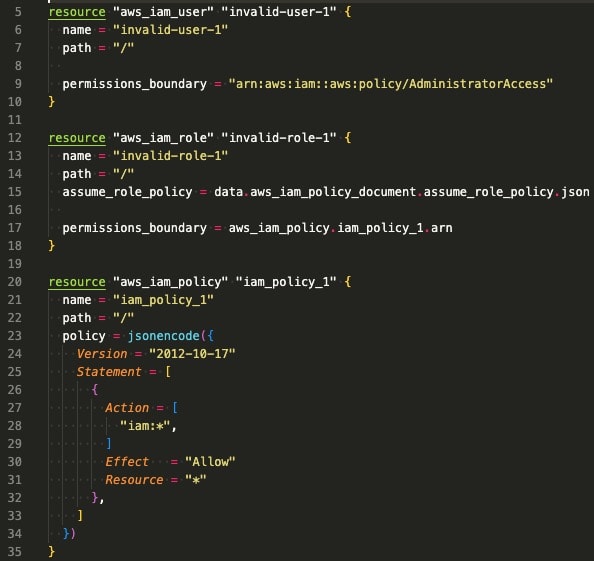Click the jsonencode function call
This screenshot has height=561, width=594.
tap(163, 336)
